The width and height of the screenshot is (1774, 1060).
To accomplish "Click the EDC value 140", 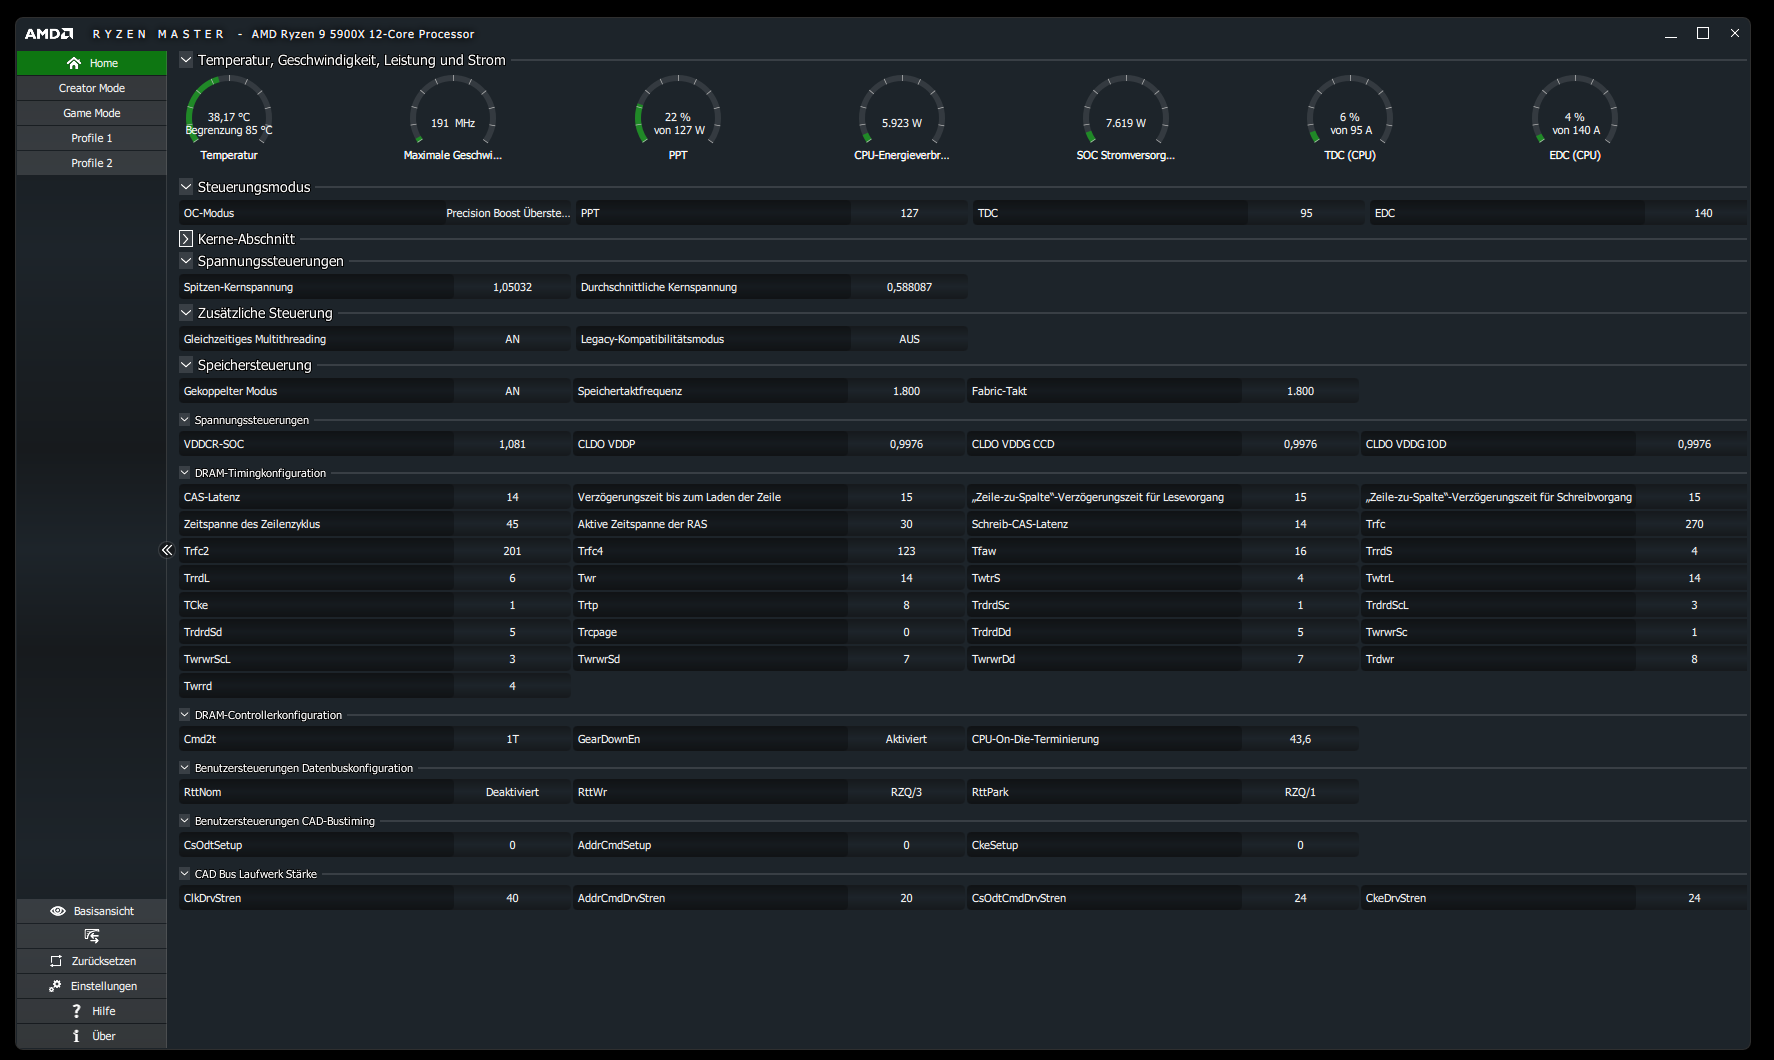I will coord(1703,213).
